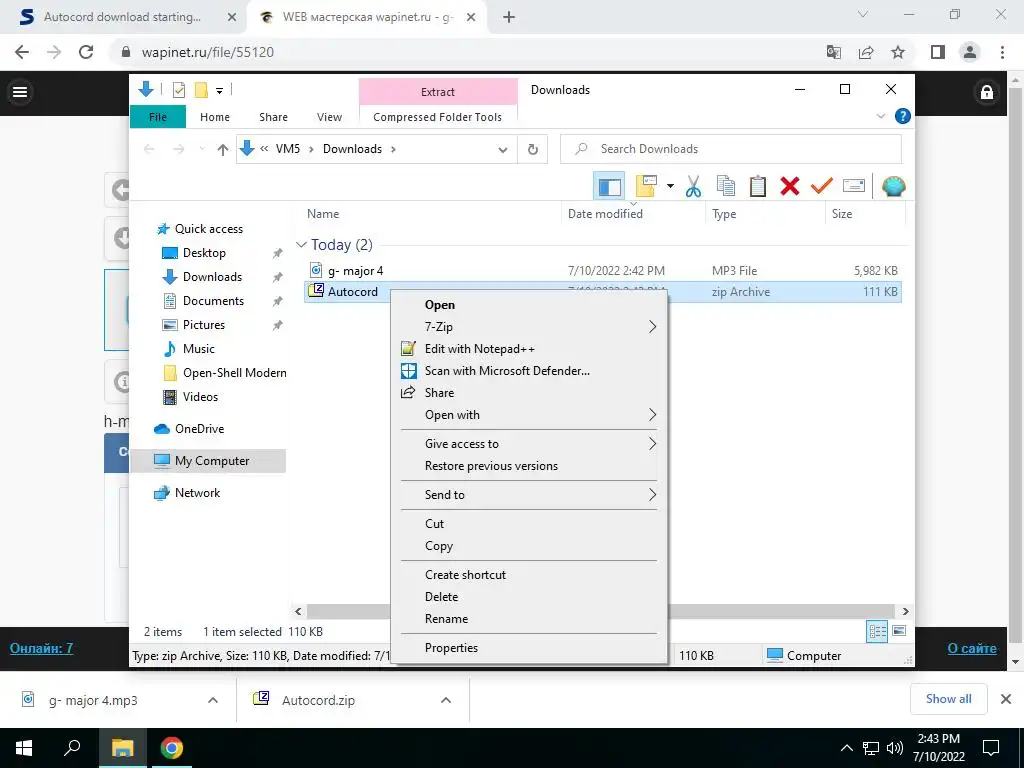Open Autocord.zip download options arrow

(x=446, y=700)
